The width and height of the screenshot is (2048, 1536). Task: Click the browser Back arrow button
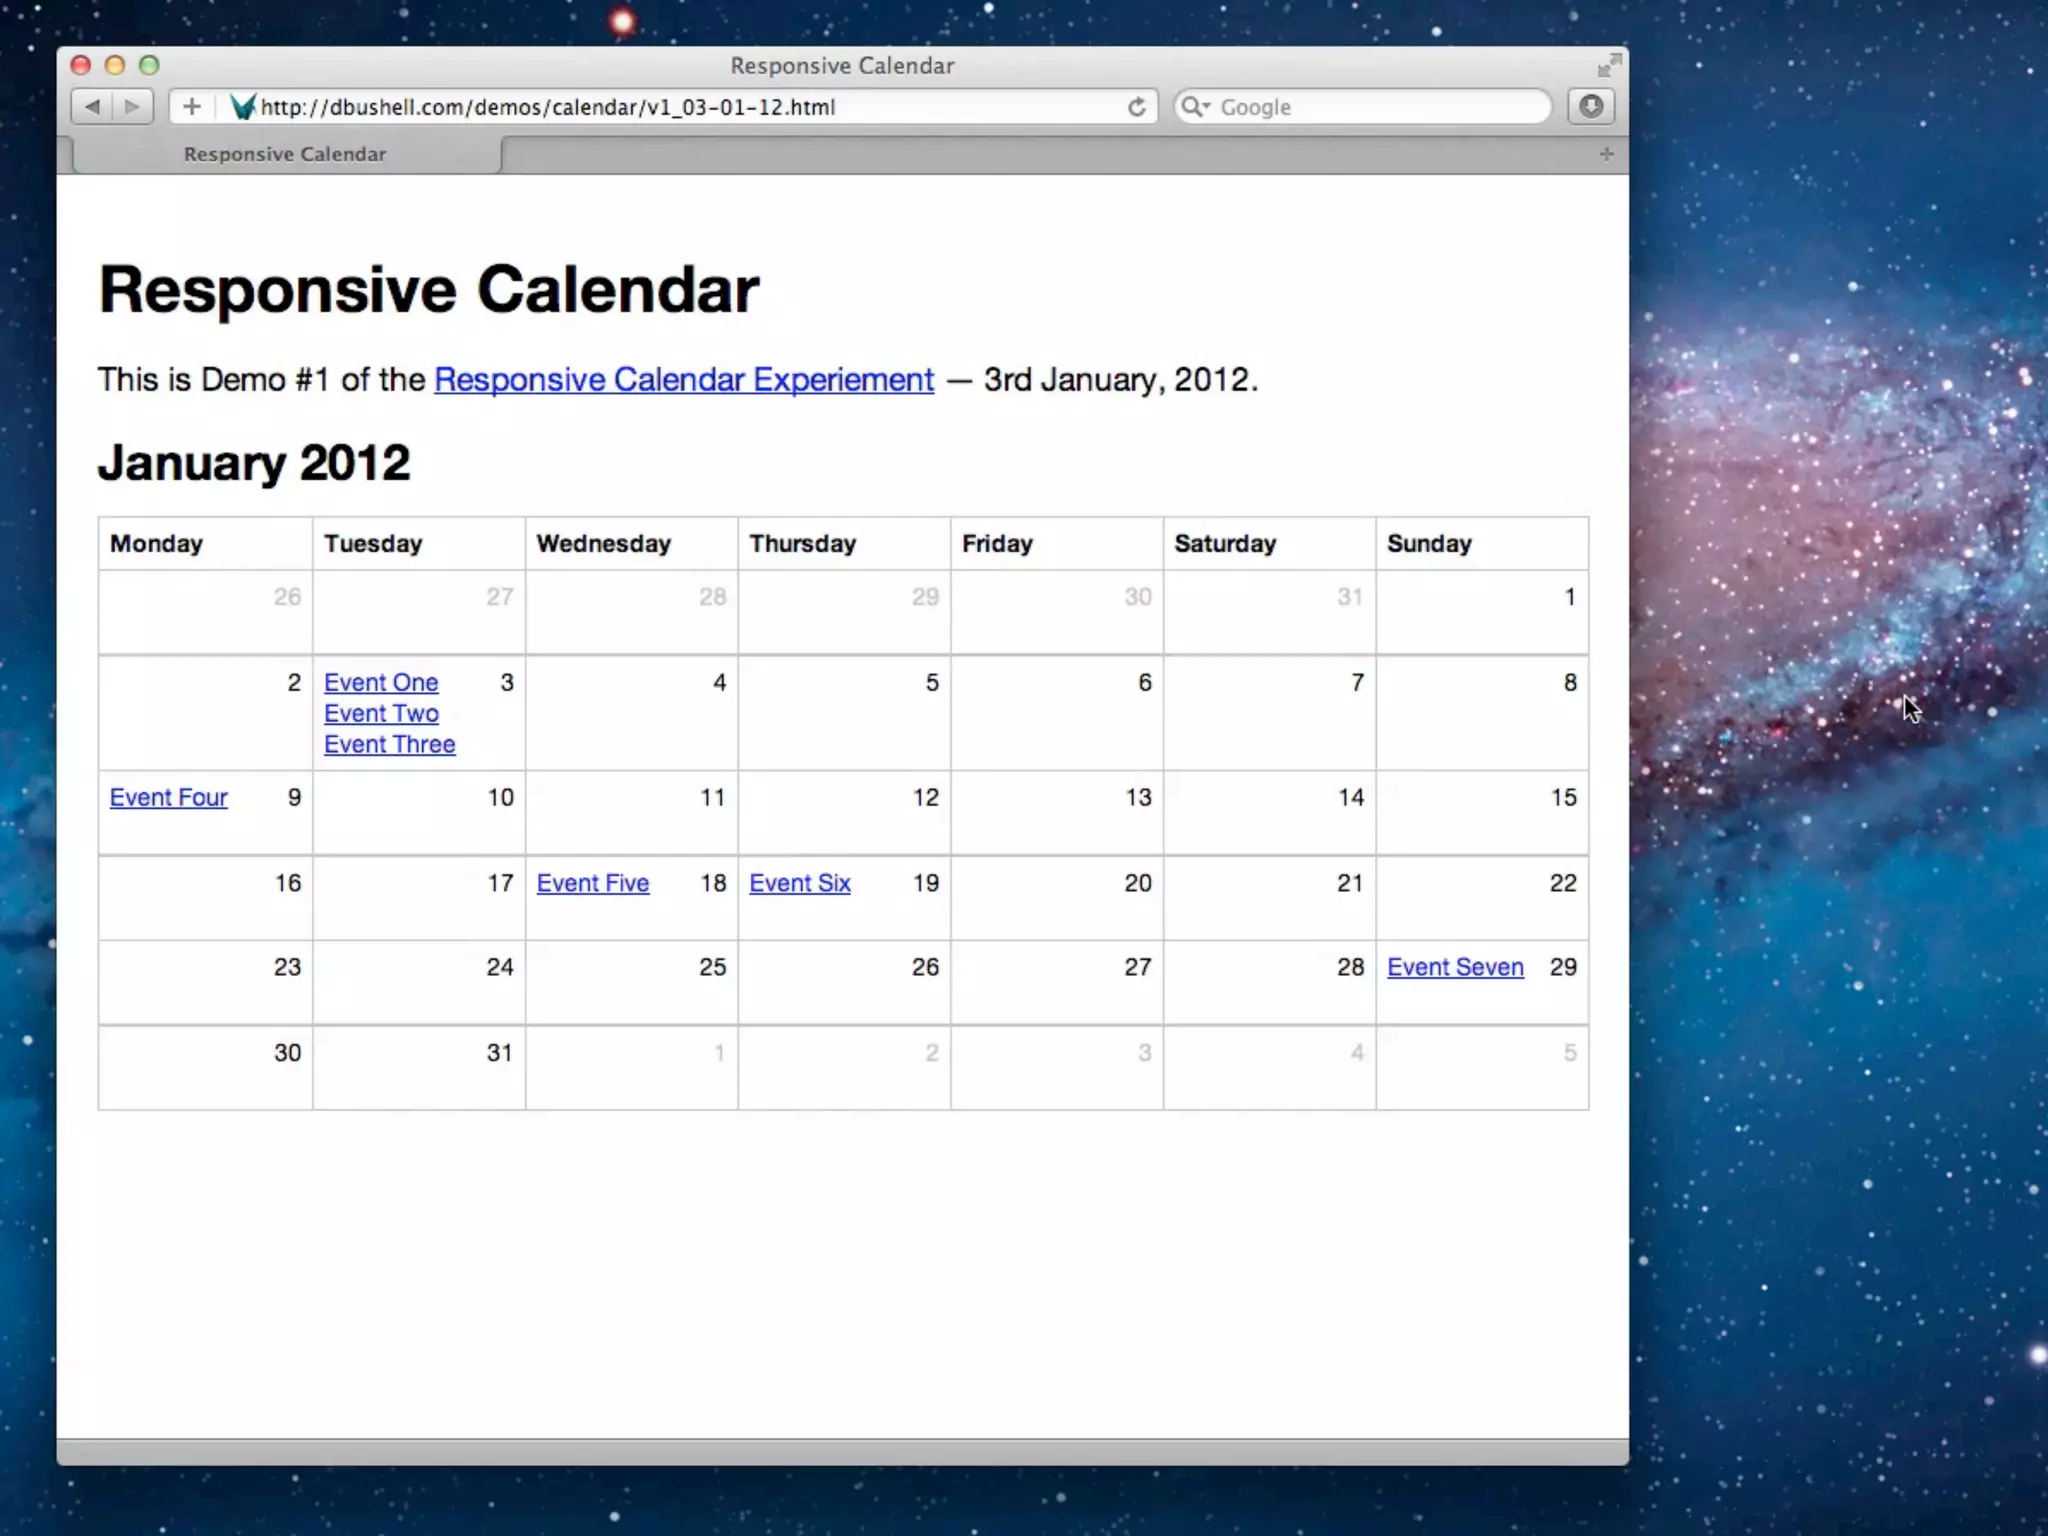tap(93, 107)
